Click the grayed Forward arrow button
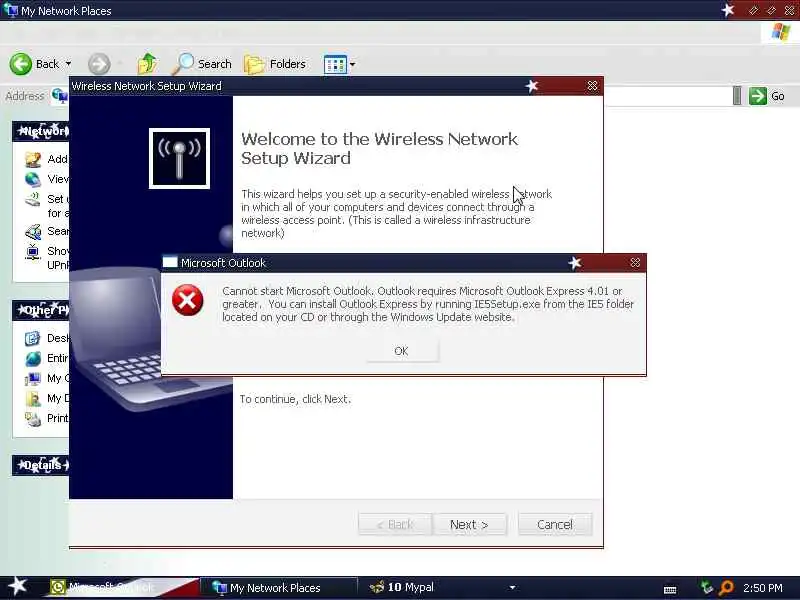This screenshot has height=600, width=800. [x=98, y=64]
